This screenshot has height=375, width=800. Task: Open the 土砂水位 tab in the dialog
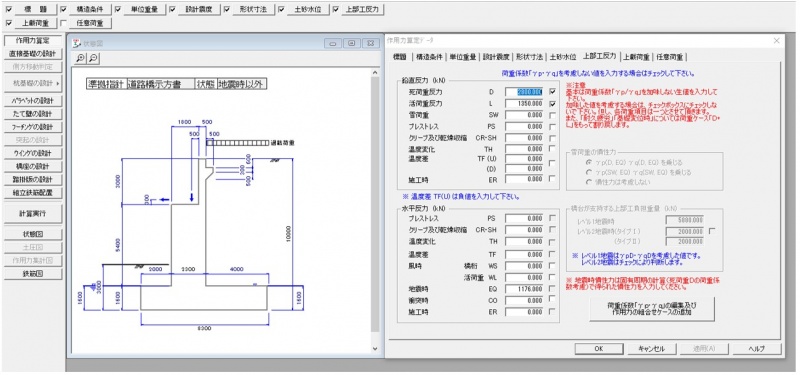(563, 57)
